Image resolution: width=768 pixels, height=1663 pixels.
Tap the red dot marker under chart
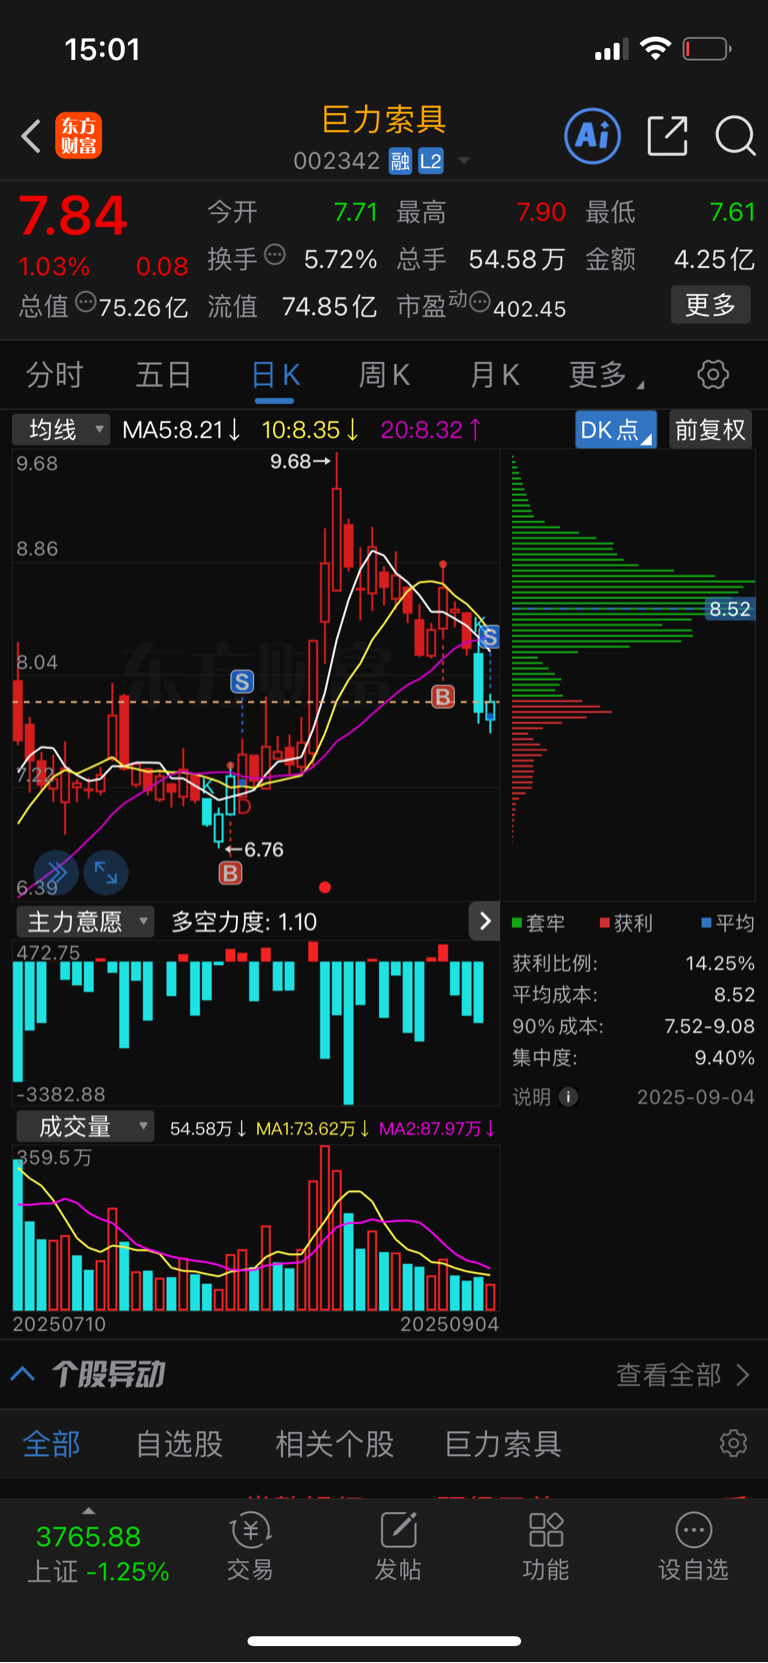pyautogui.click(x=325, y=887)
